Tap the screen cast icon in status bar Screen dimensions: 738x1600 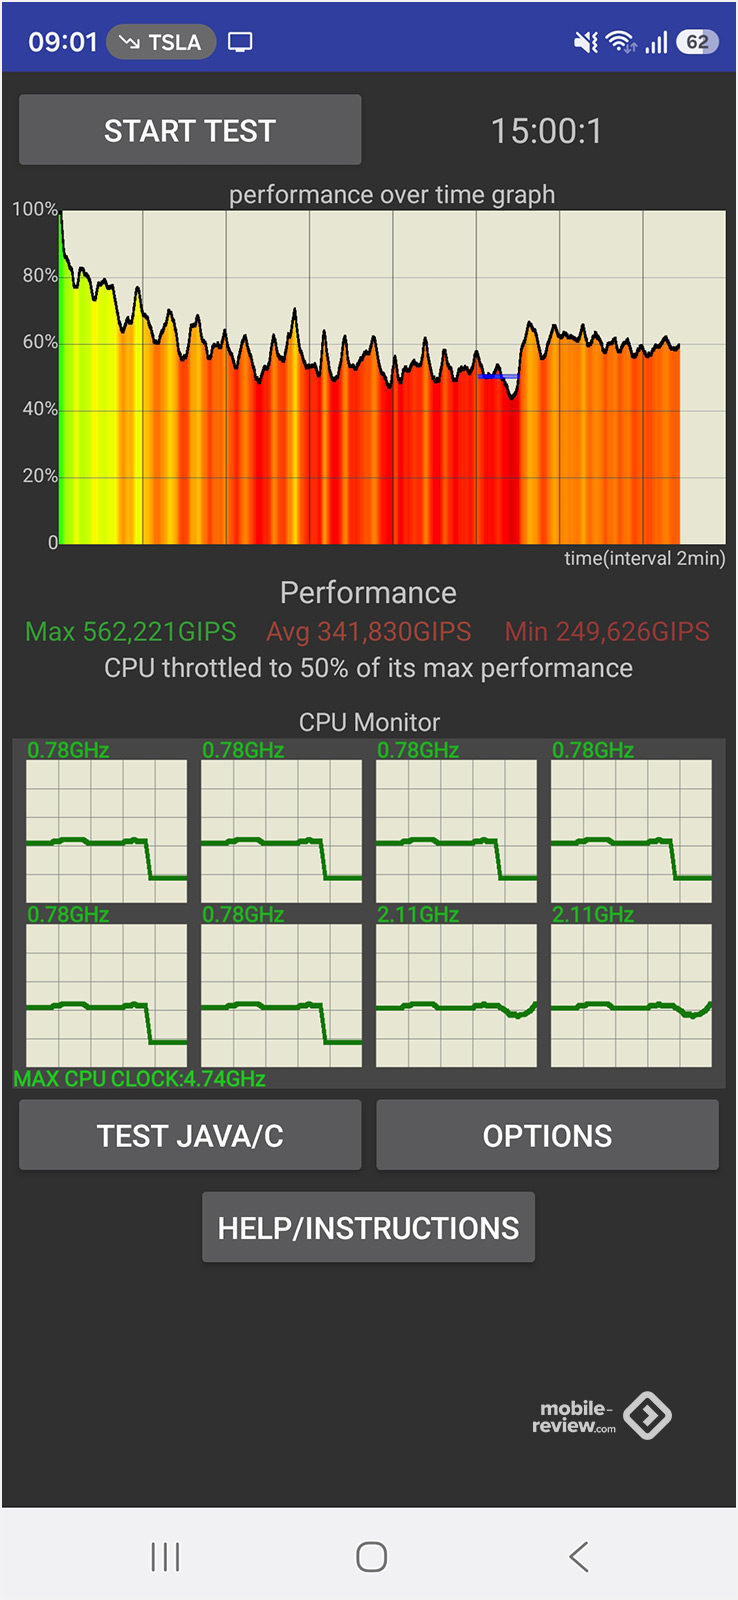tap(240, 42)
